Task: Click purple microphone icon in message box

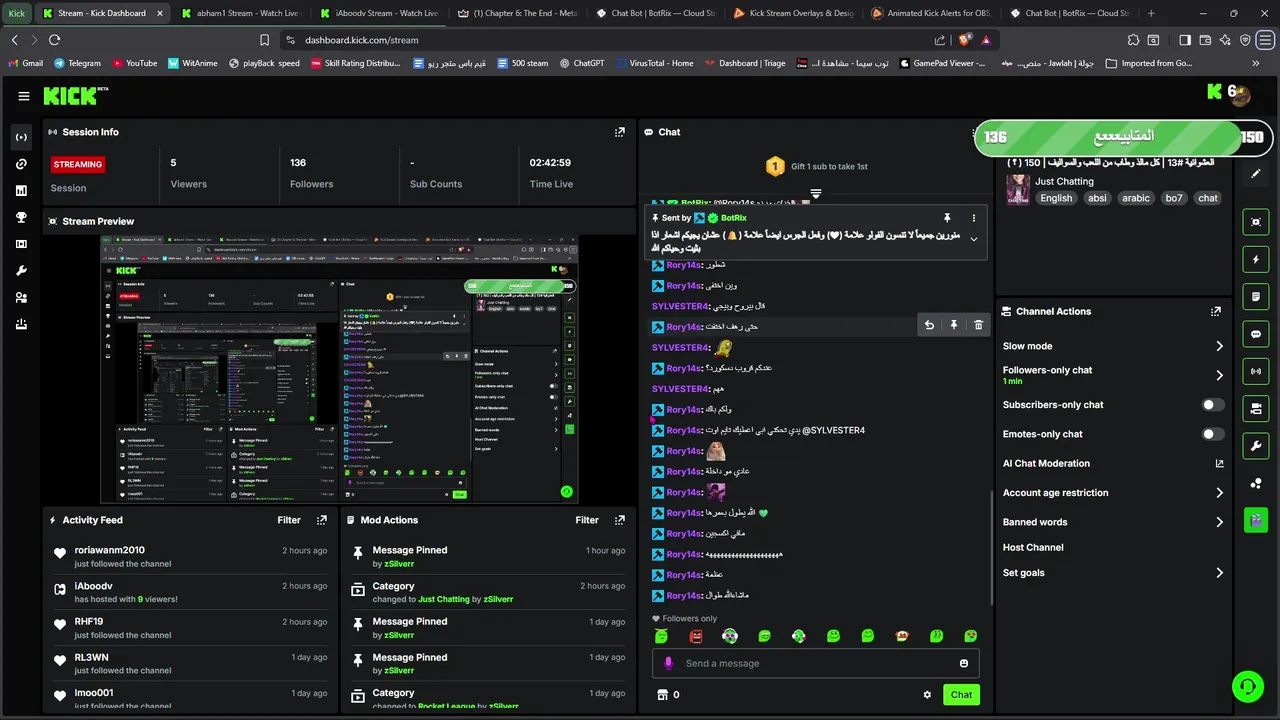Action: (669, 663)
